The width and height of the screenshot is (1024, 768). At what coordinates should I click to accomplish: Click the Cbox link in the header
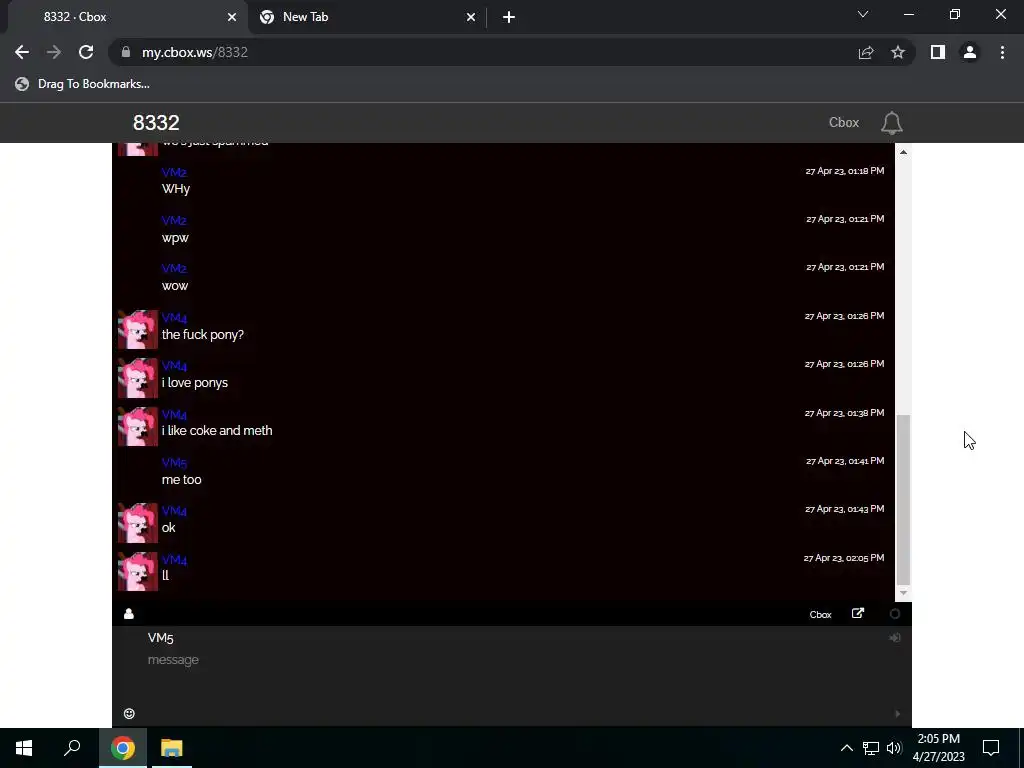point(844,123)
